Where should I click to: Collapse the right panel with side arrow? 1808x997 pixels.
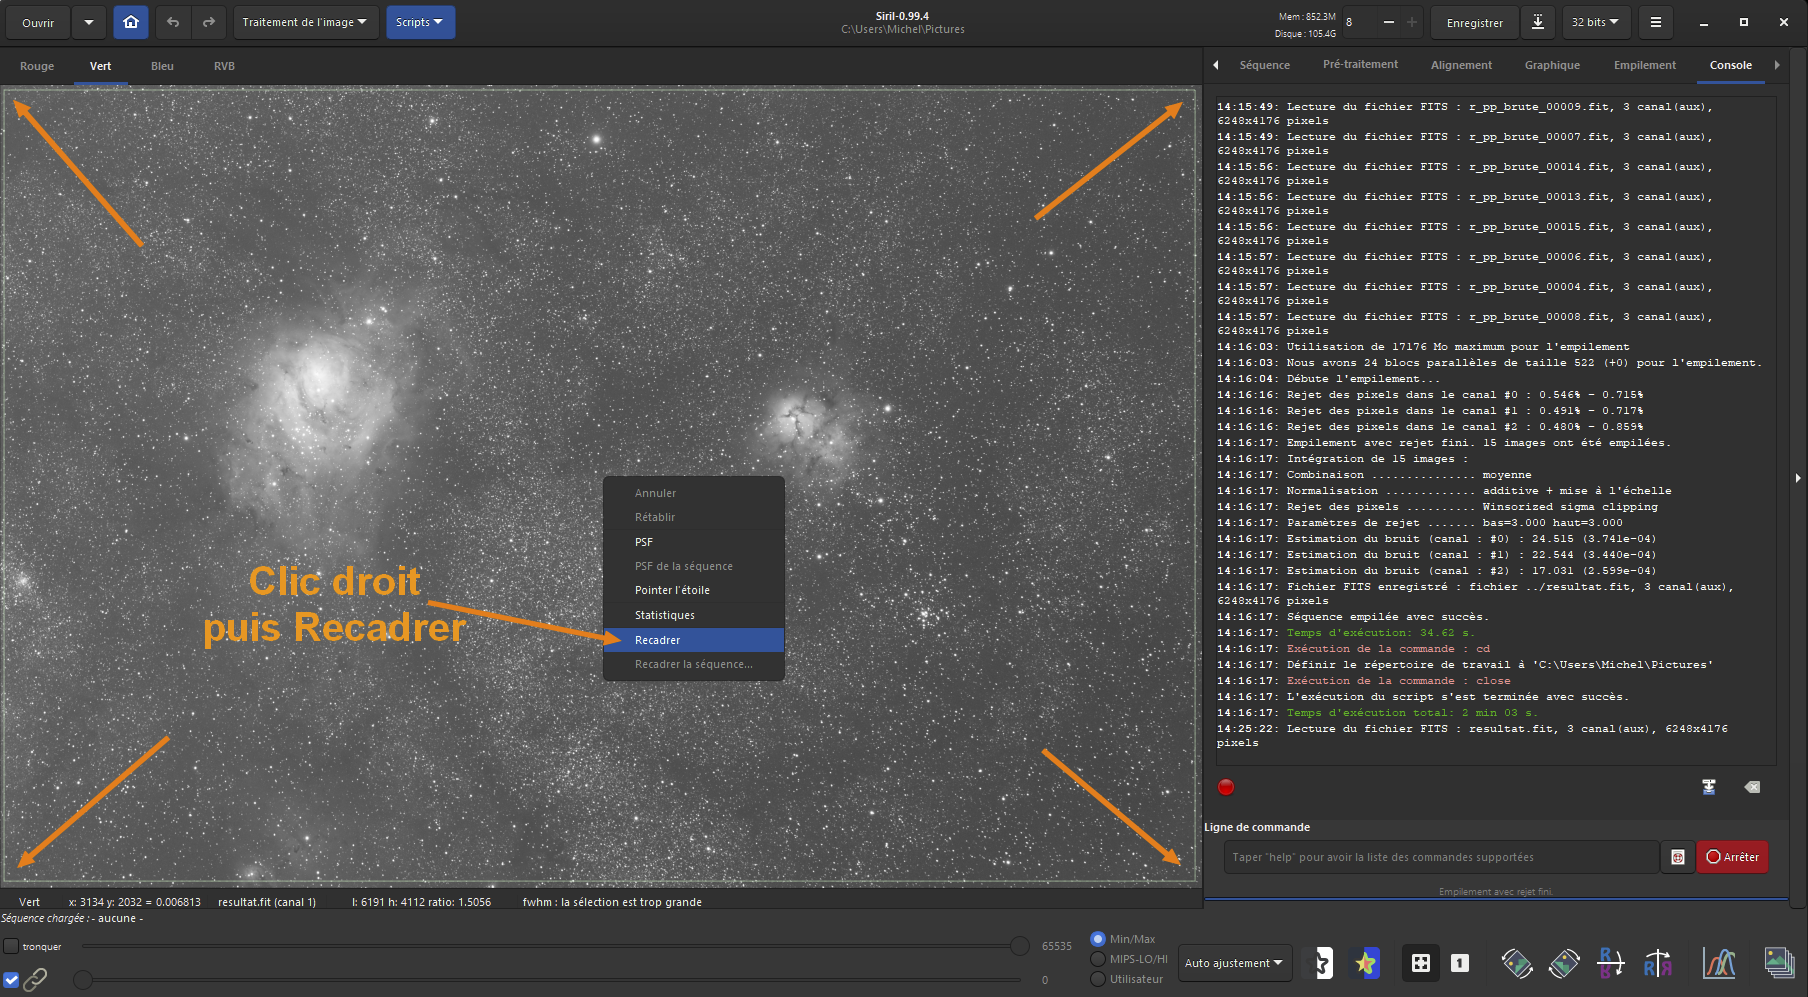[x=1798, y=478]
